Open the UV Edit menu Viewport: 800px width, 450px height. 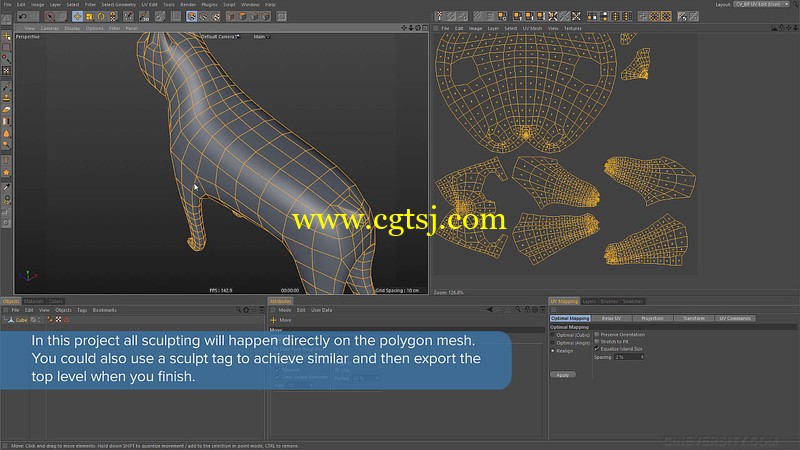[149, 4]
